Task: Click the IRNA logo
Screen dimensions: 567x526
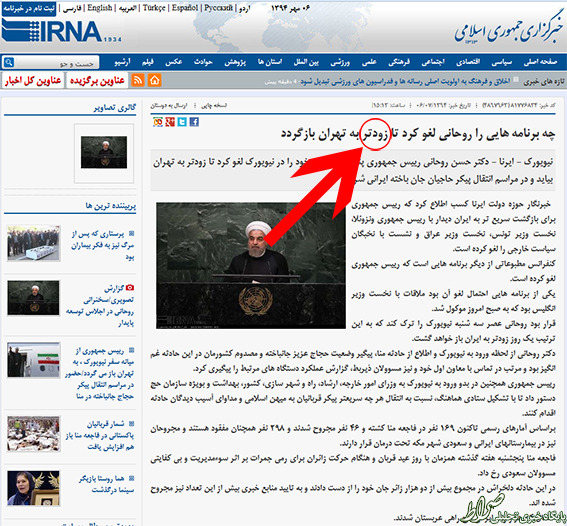Action: tap(61, 31)
